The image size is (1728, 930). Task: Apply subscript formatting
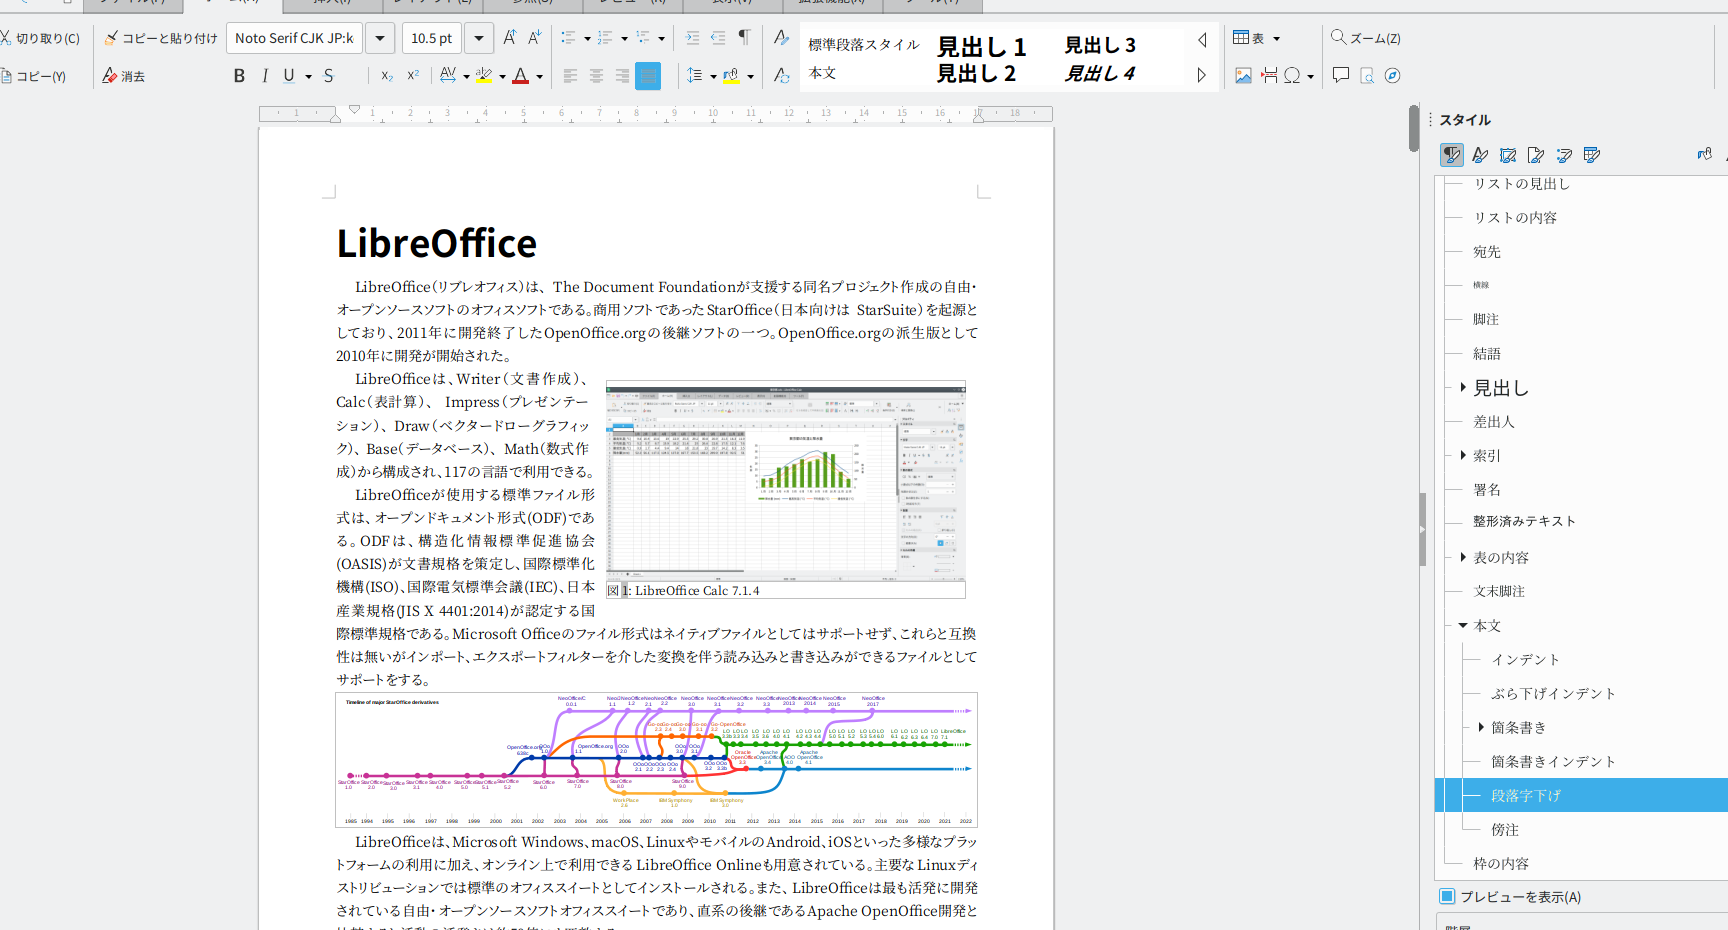[x=387, y=76]
